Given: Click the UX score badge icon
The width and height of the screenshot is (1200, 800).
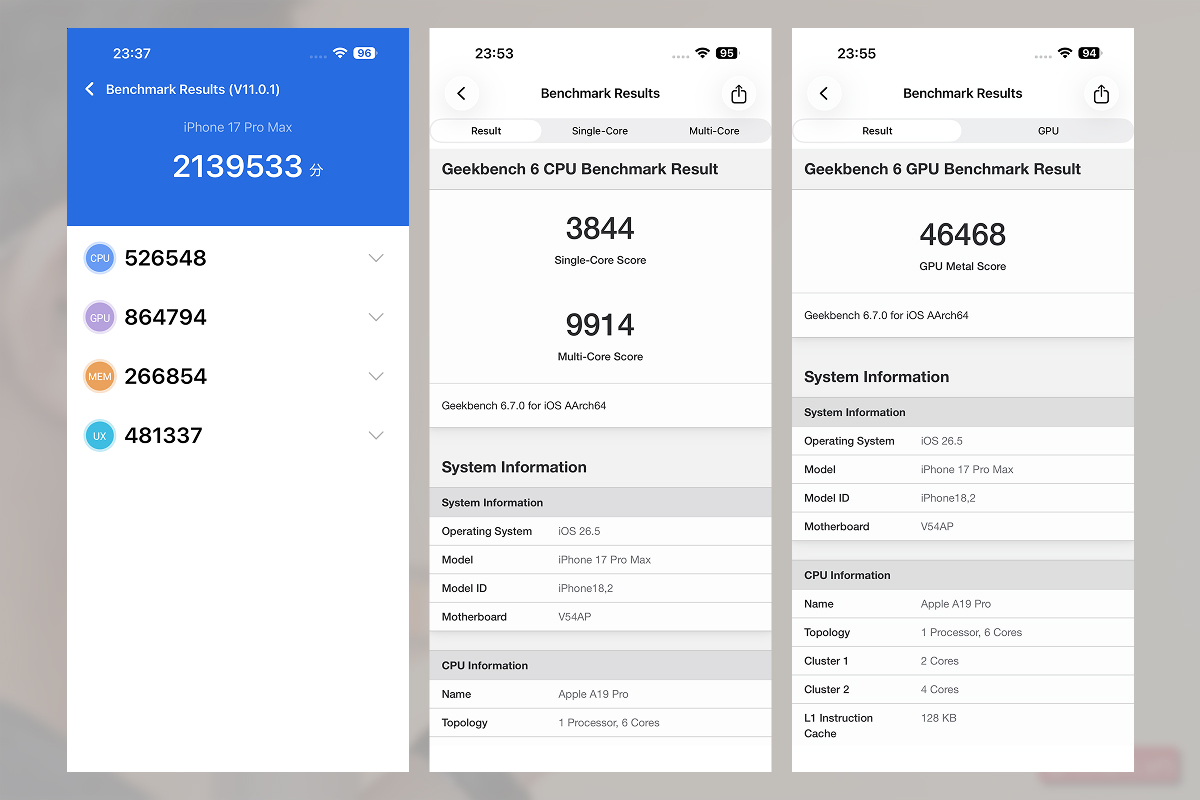Looking at the screenshot, I should [x=100, y=435].
